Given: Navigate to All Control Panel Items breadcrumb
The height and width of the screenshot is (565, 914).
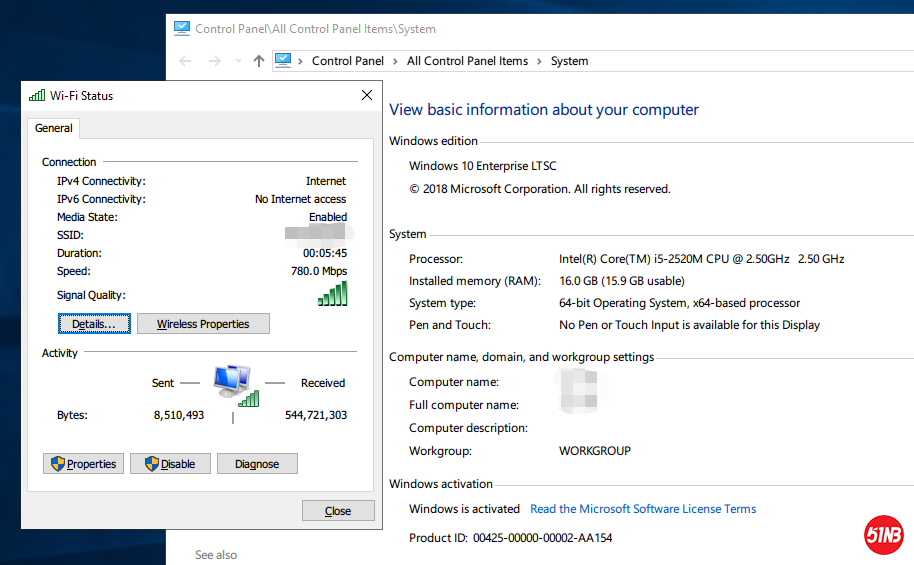Looking at the screenshot, I should tap(467, 61).
